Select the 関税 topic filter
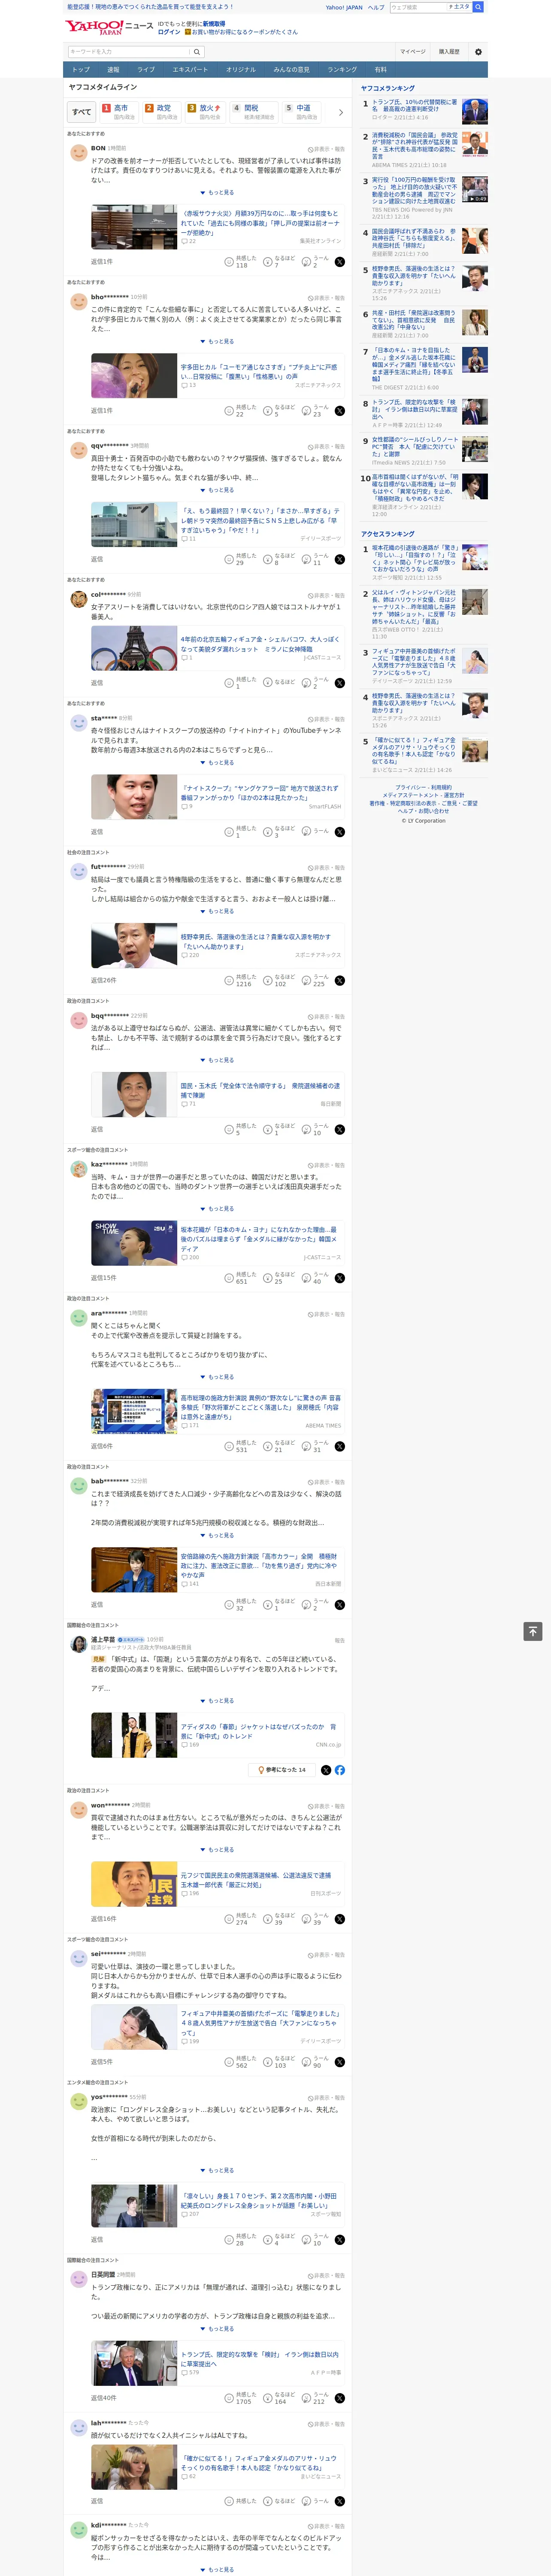Screen dimensions: 551x2576 click(254, 112)
